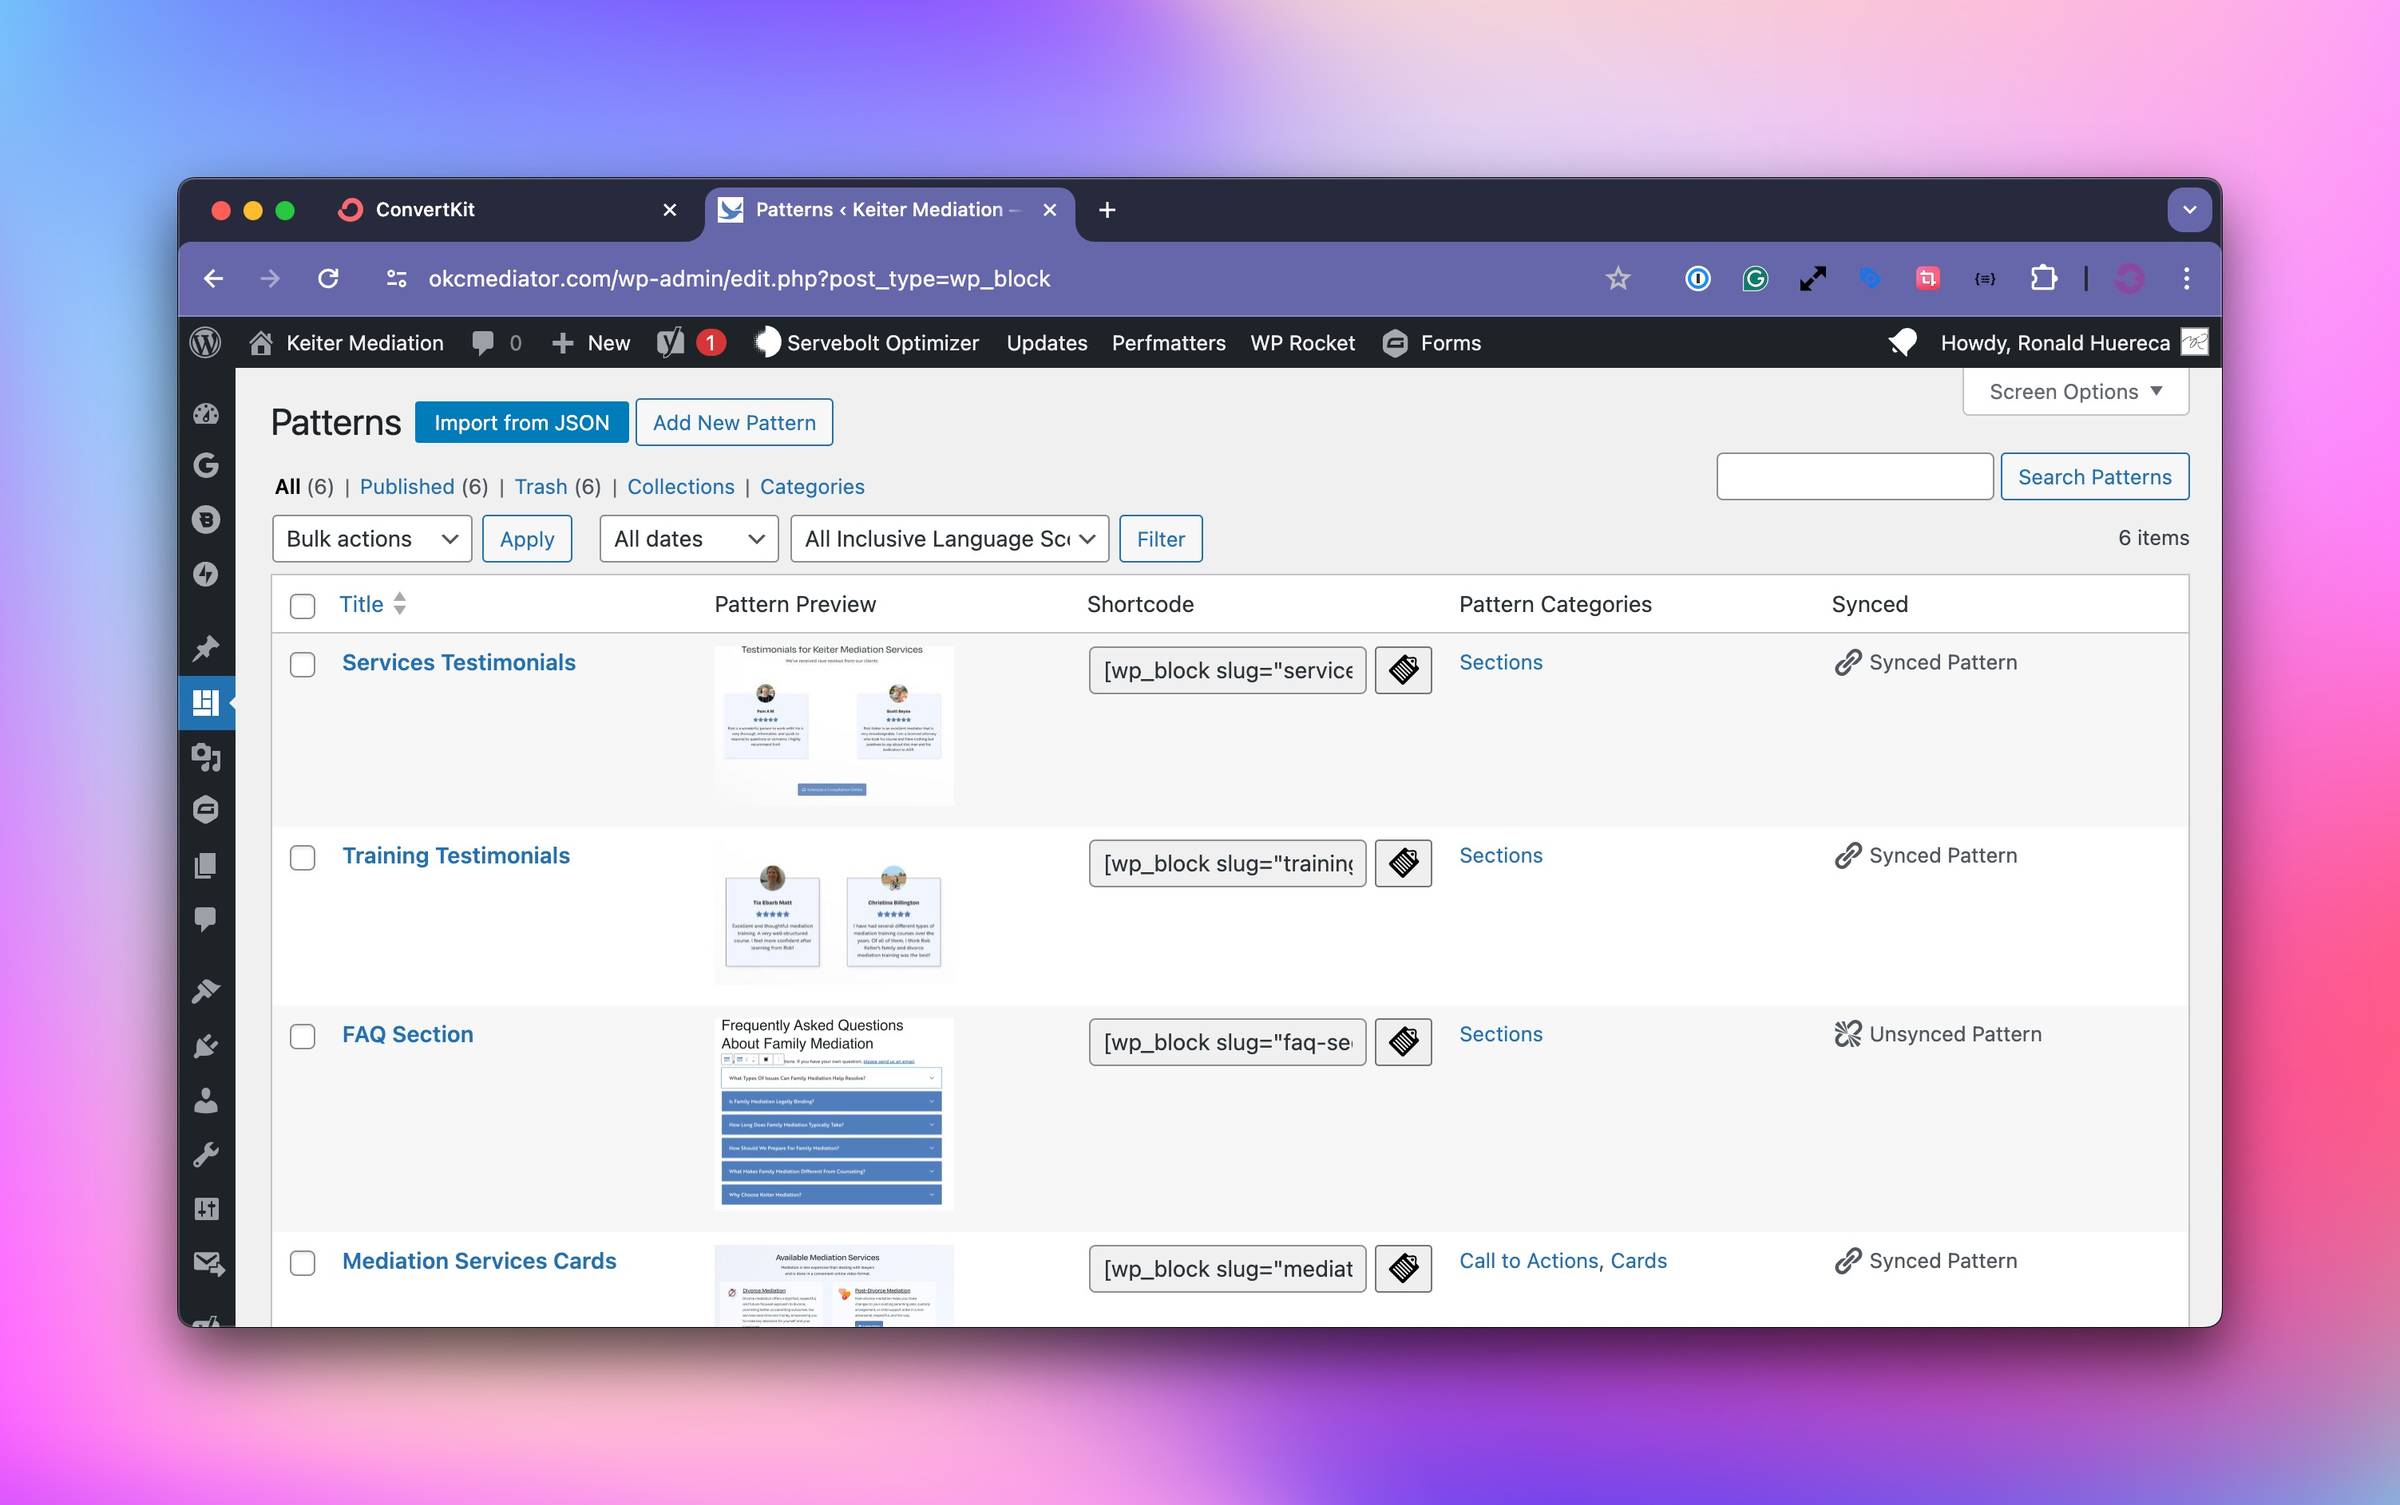
Task: Open Call to Actions category link
Action: 1529,1260
